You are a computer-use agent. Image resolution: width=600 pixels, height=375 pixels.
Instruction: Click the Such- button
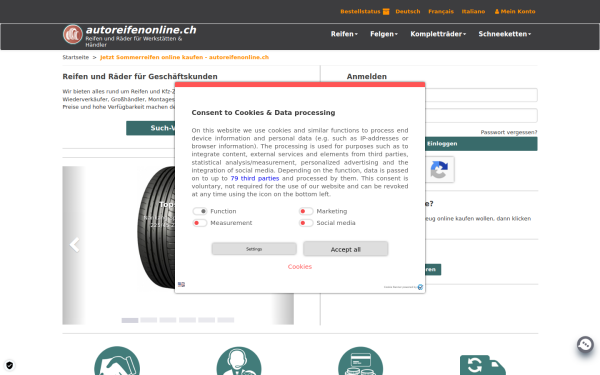(151, 128)
